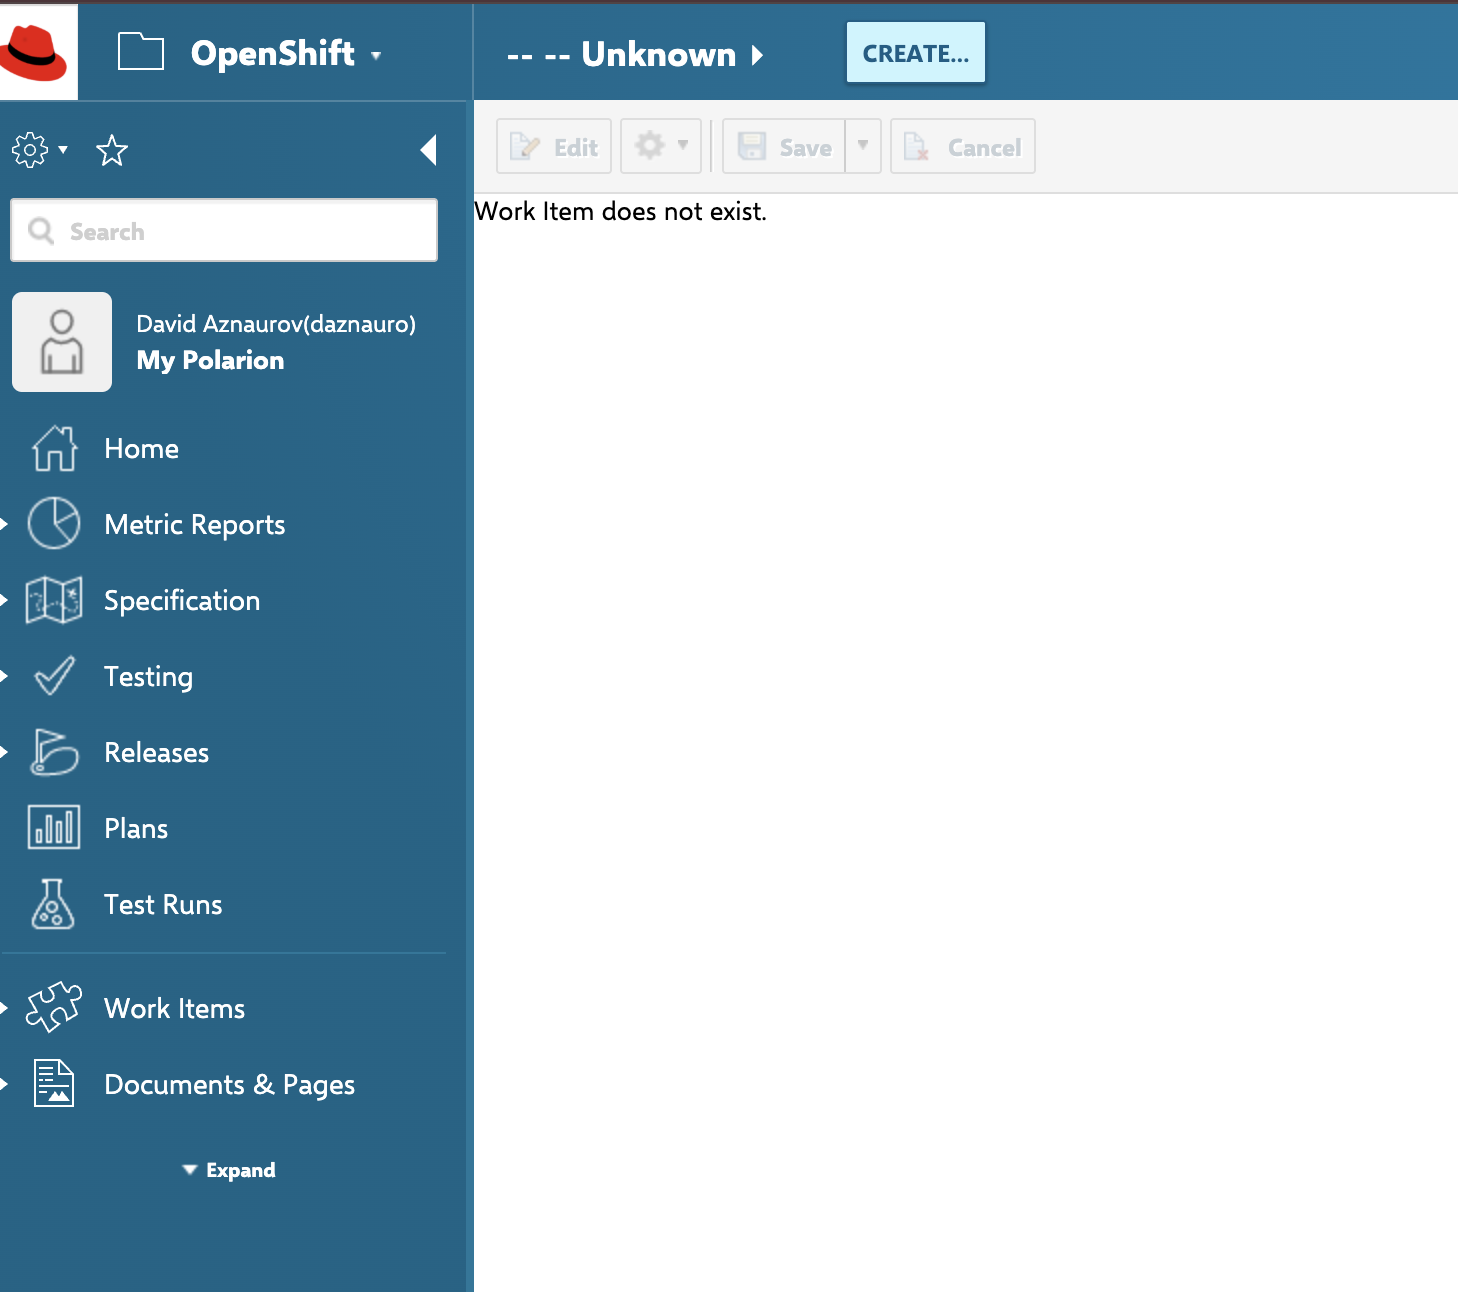
Task: Click the Metric Reports pie chart icon
Action: tap(54, 523)
